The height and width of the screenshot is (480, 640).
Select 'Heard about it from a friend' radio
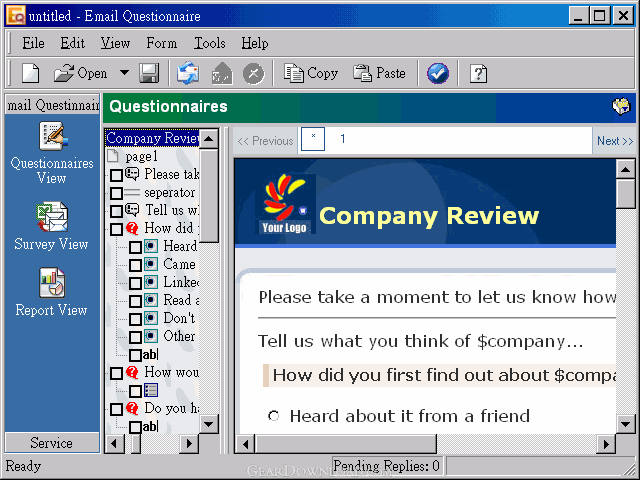pos(274,416)
